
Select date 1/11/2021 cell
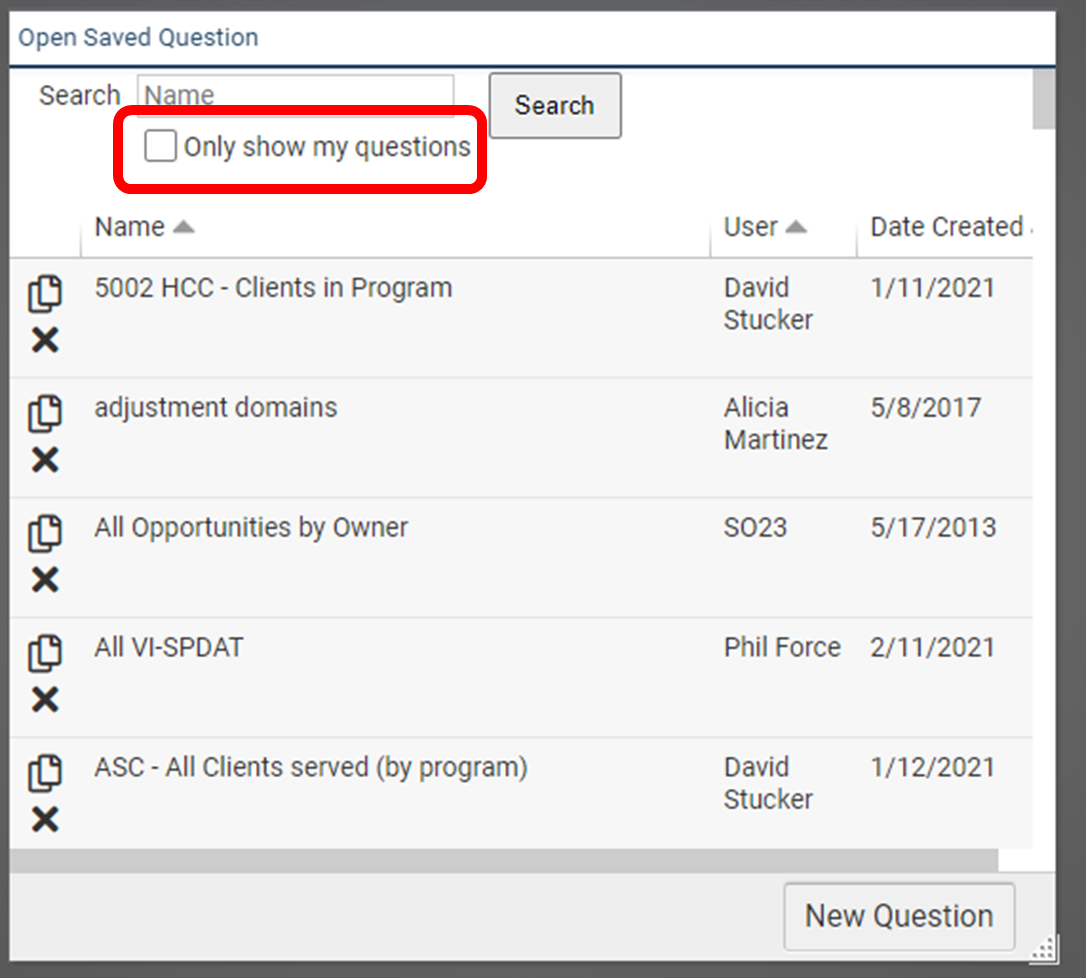click(x=932, y=287)
